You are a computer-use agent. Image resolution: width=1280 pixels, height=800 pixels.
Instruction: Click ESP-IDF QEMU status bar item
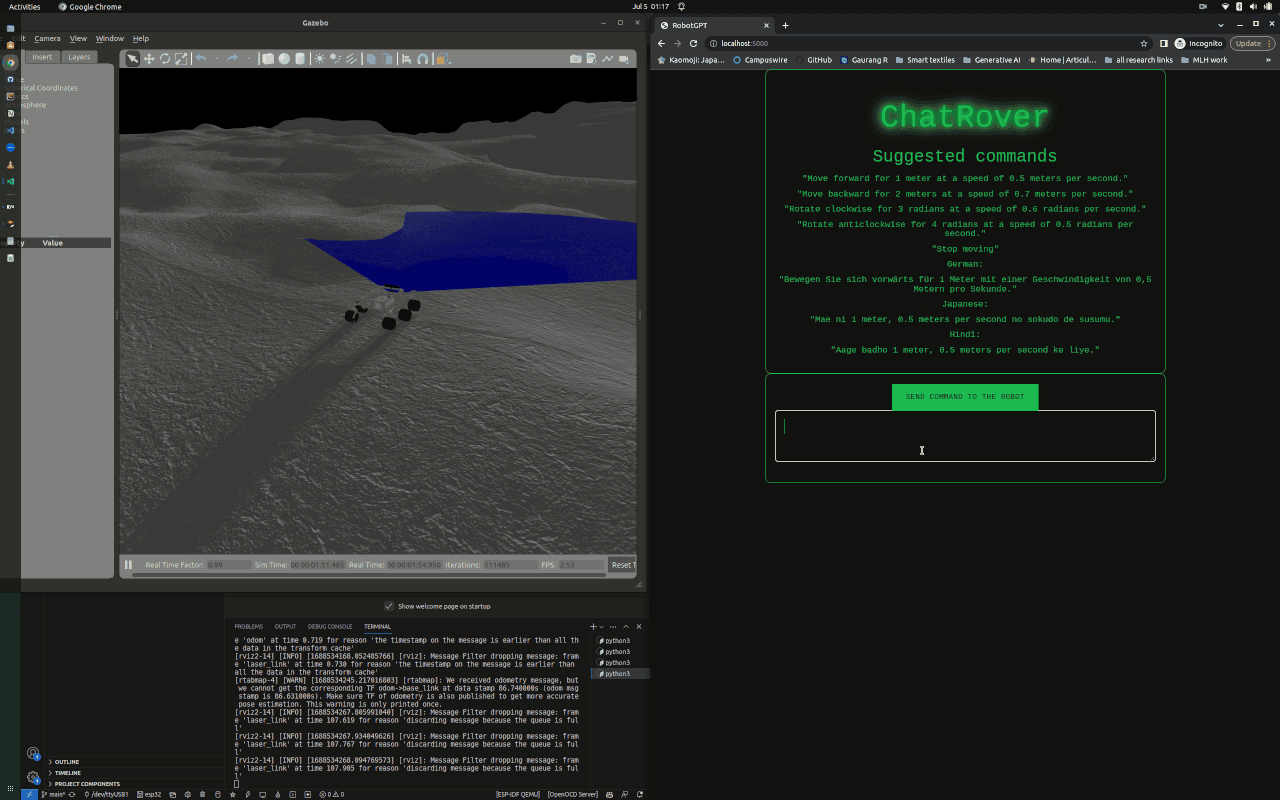518,794
